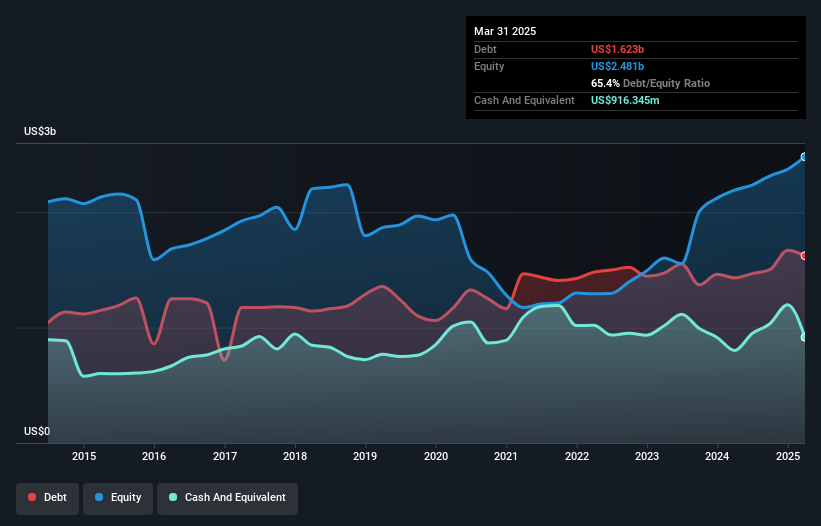This screenshot has width=821, height=526.
Task: Select the 2019 axis label
Action: tap(365, 456)
